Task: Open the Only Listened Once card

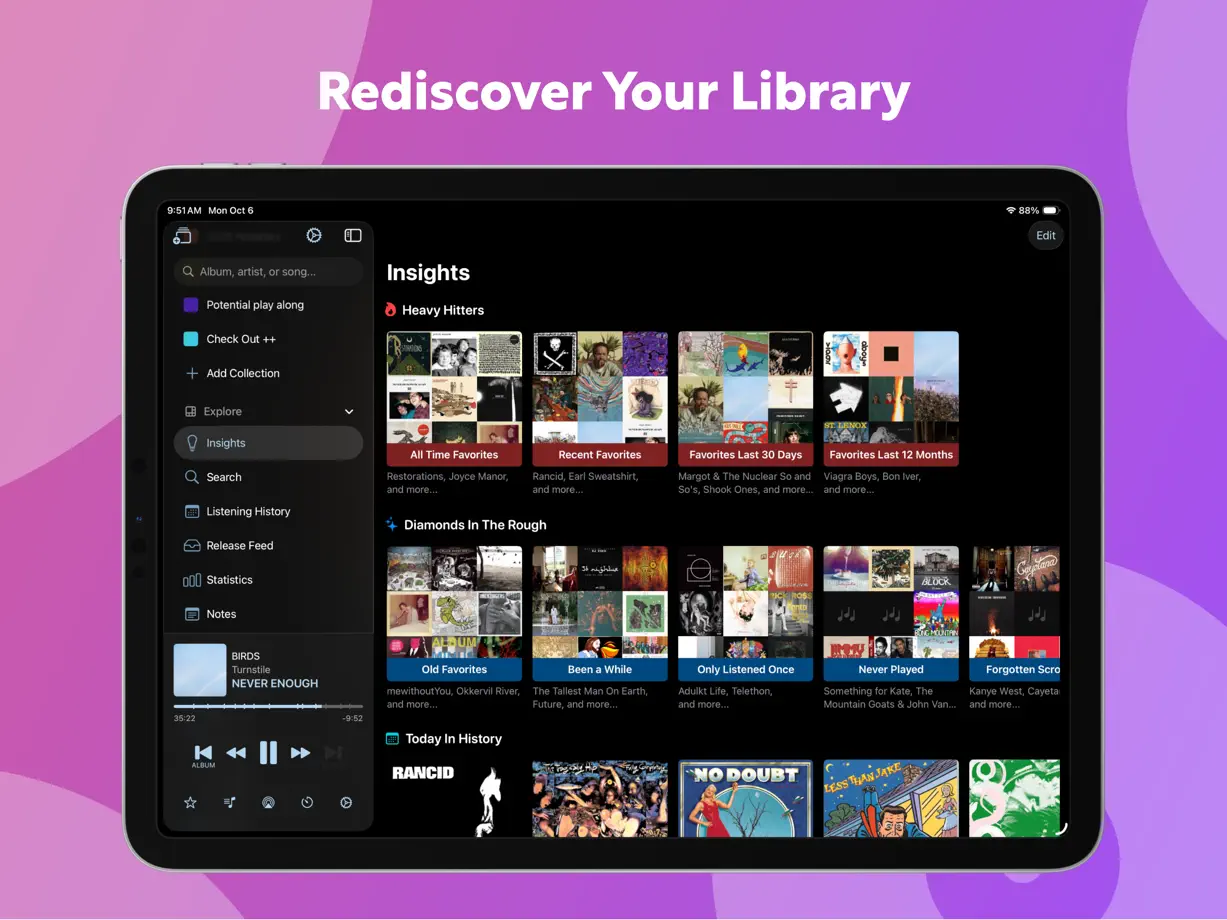Action: 746,614
